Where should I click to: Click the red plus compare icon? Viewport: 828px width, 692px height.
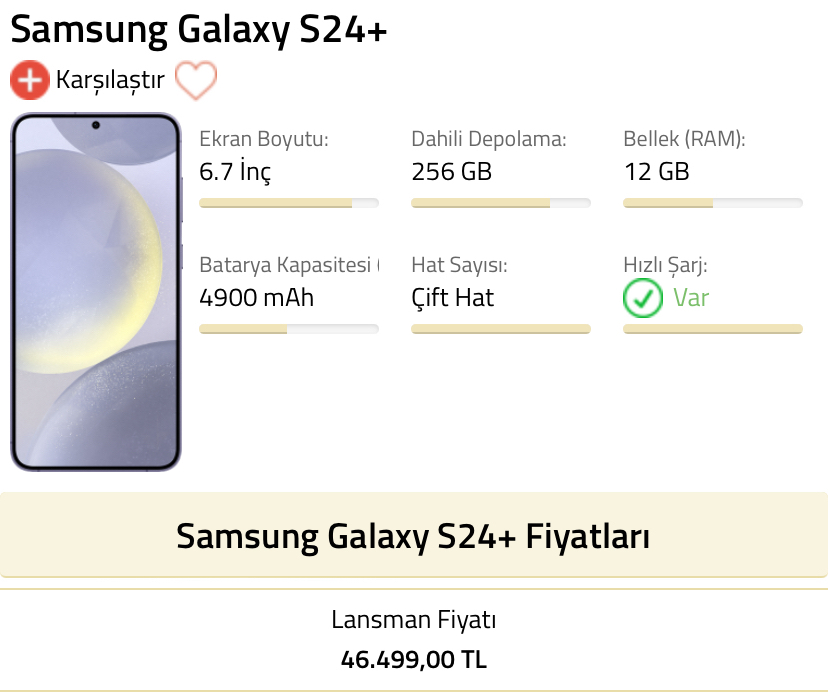(29, 80)
